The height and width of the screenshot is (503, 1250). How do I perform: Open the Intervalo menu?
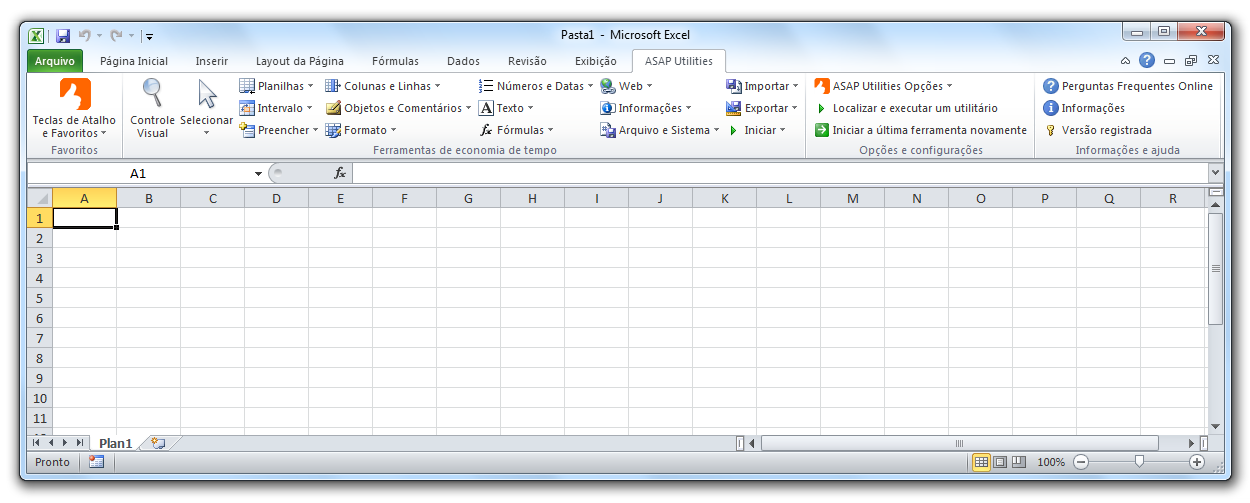pos(276,108)
